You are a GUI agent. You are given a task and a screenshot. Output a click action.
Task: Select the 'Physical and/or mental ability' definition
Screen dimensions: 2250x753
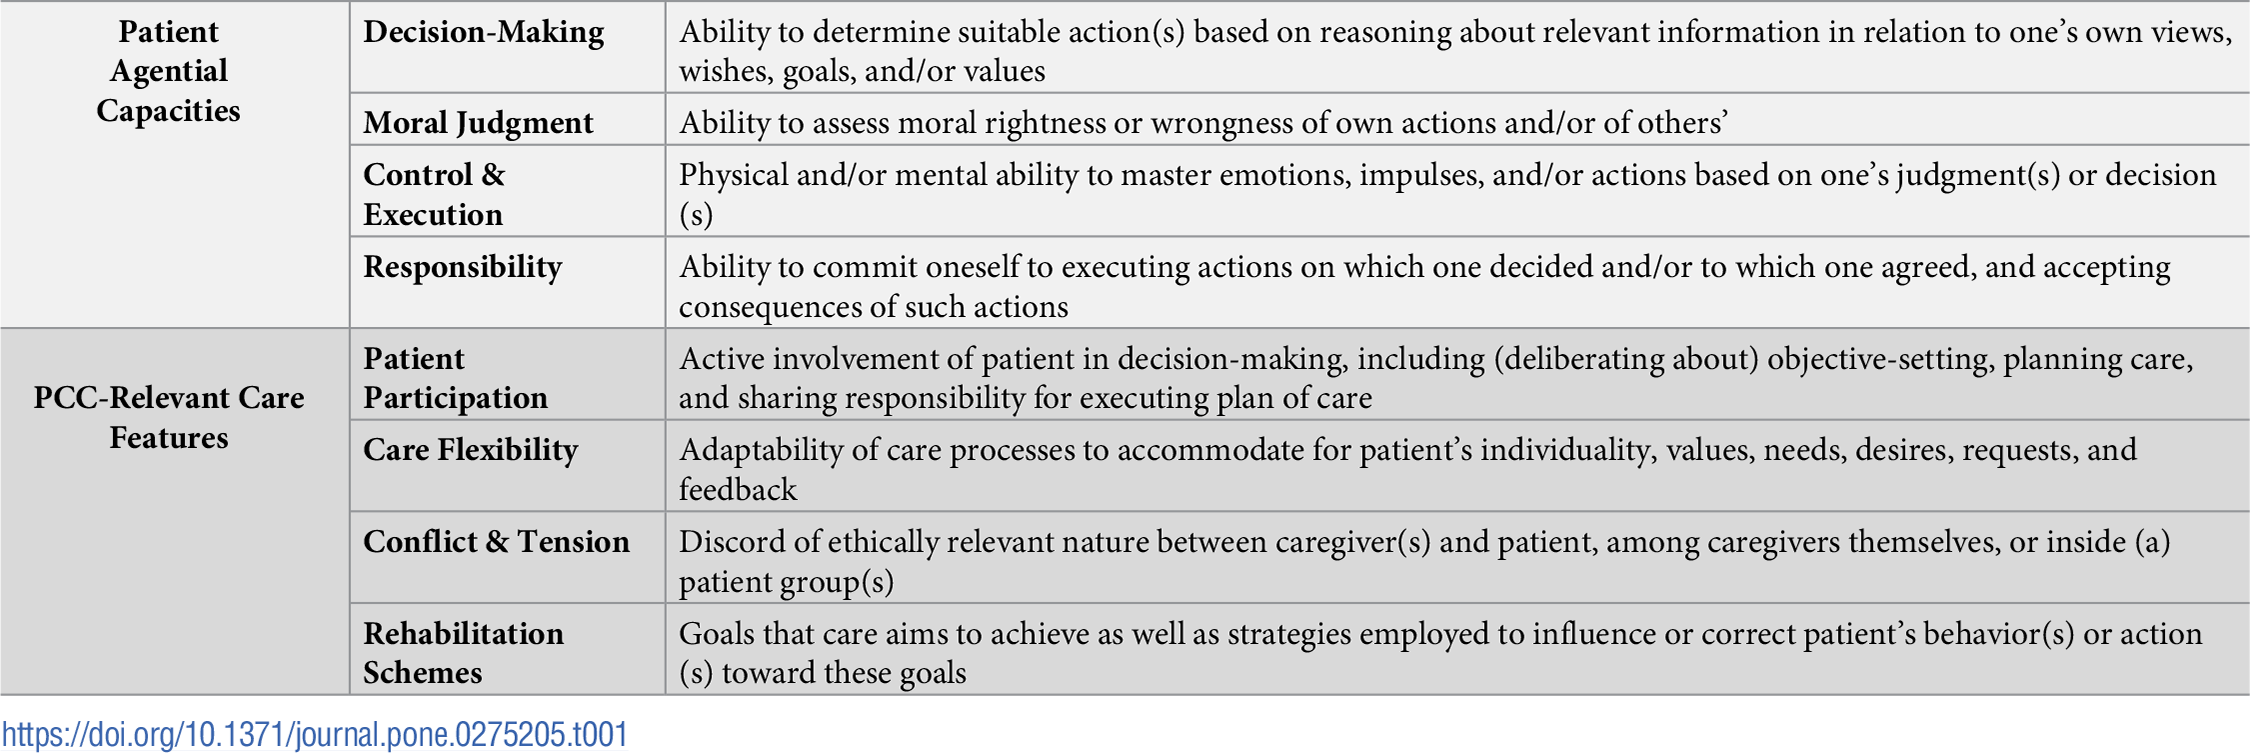(x=1447, y=175)
